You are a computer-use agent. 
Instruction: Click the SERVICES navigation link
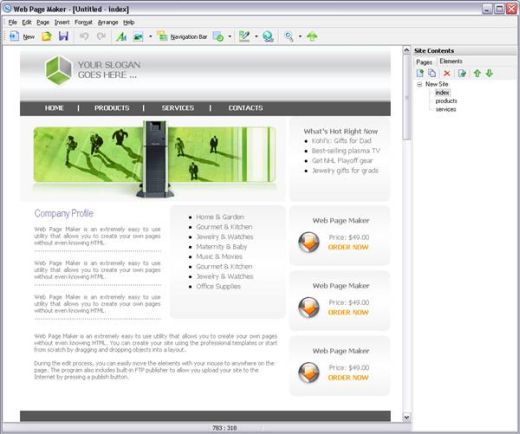point(178,108)
